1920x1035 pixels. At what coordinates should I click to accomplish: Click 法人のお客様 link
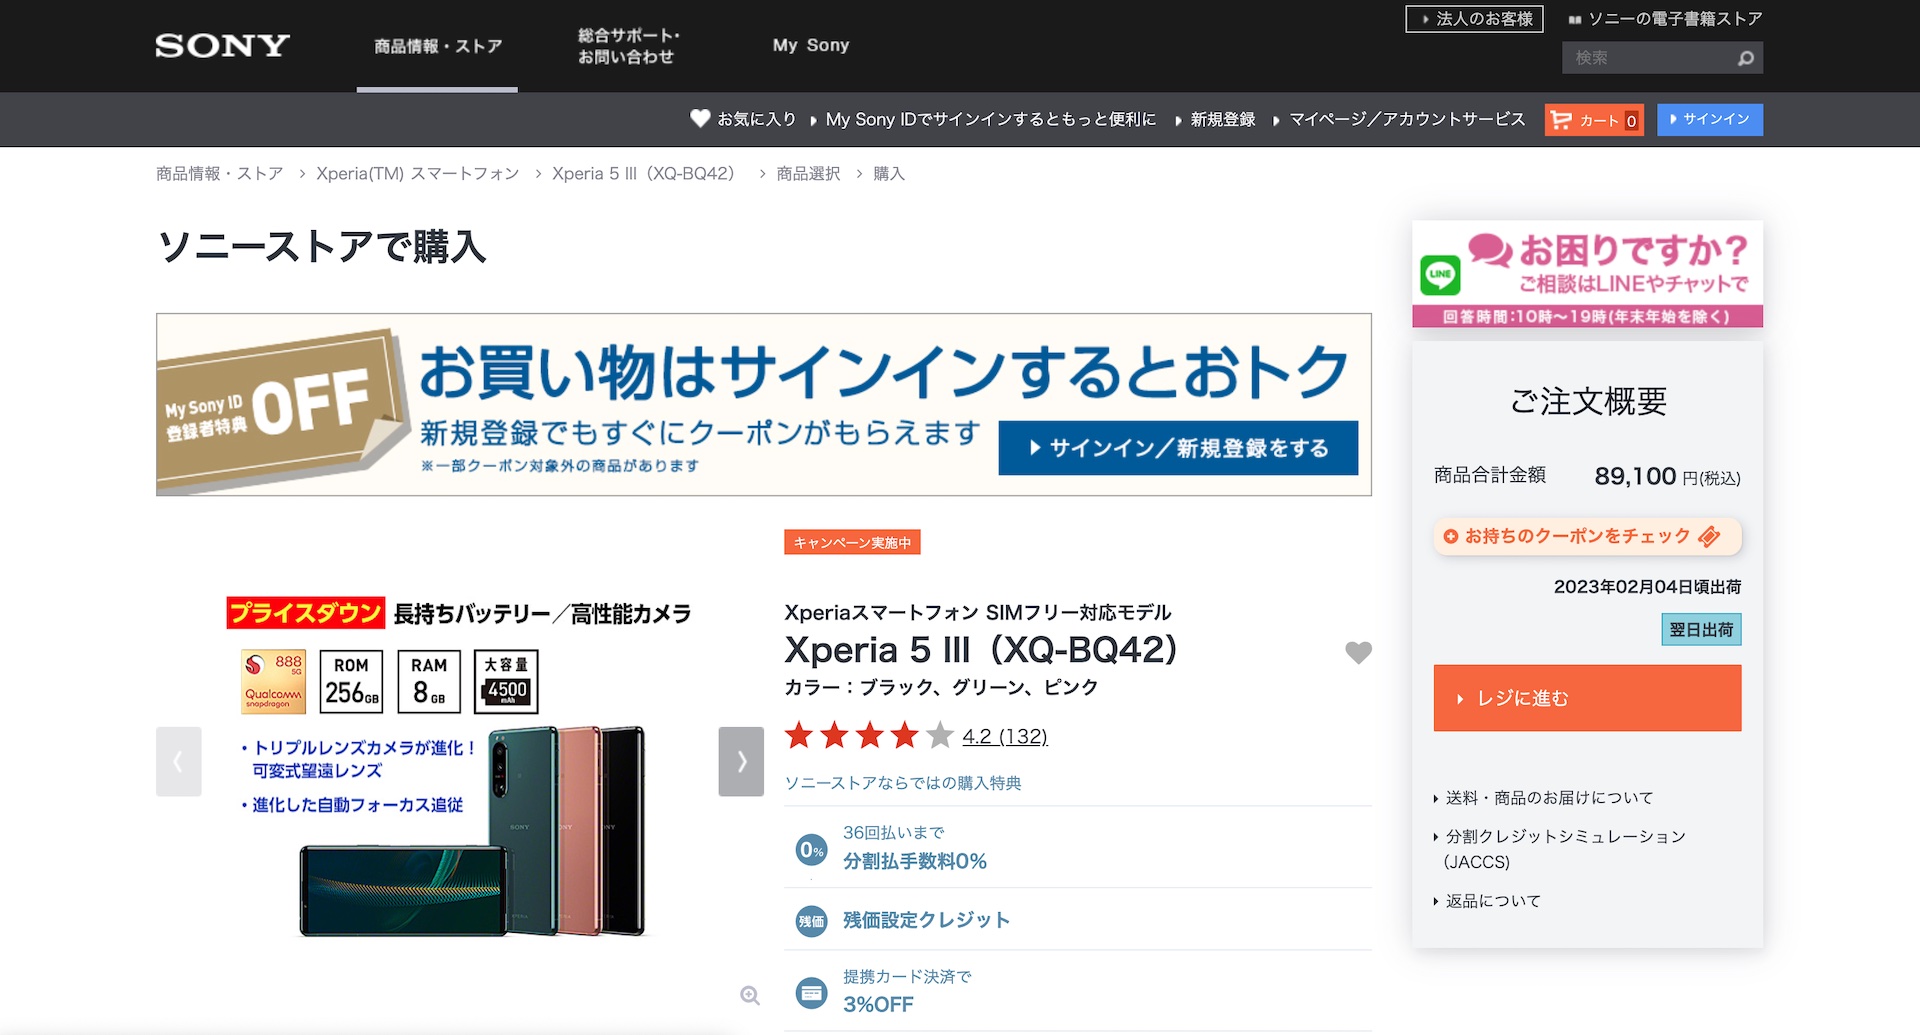coord(1475,19)
